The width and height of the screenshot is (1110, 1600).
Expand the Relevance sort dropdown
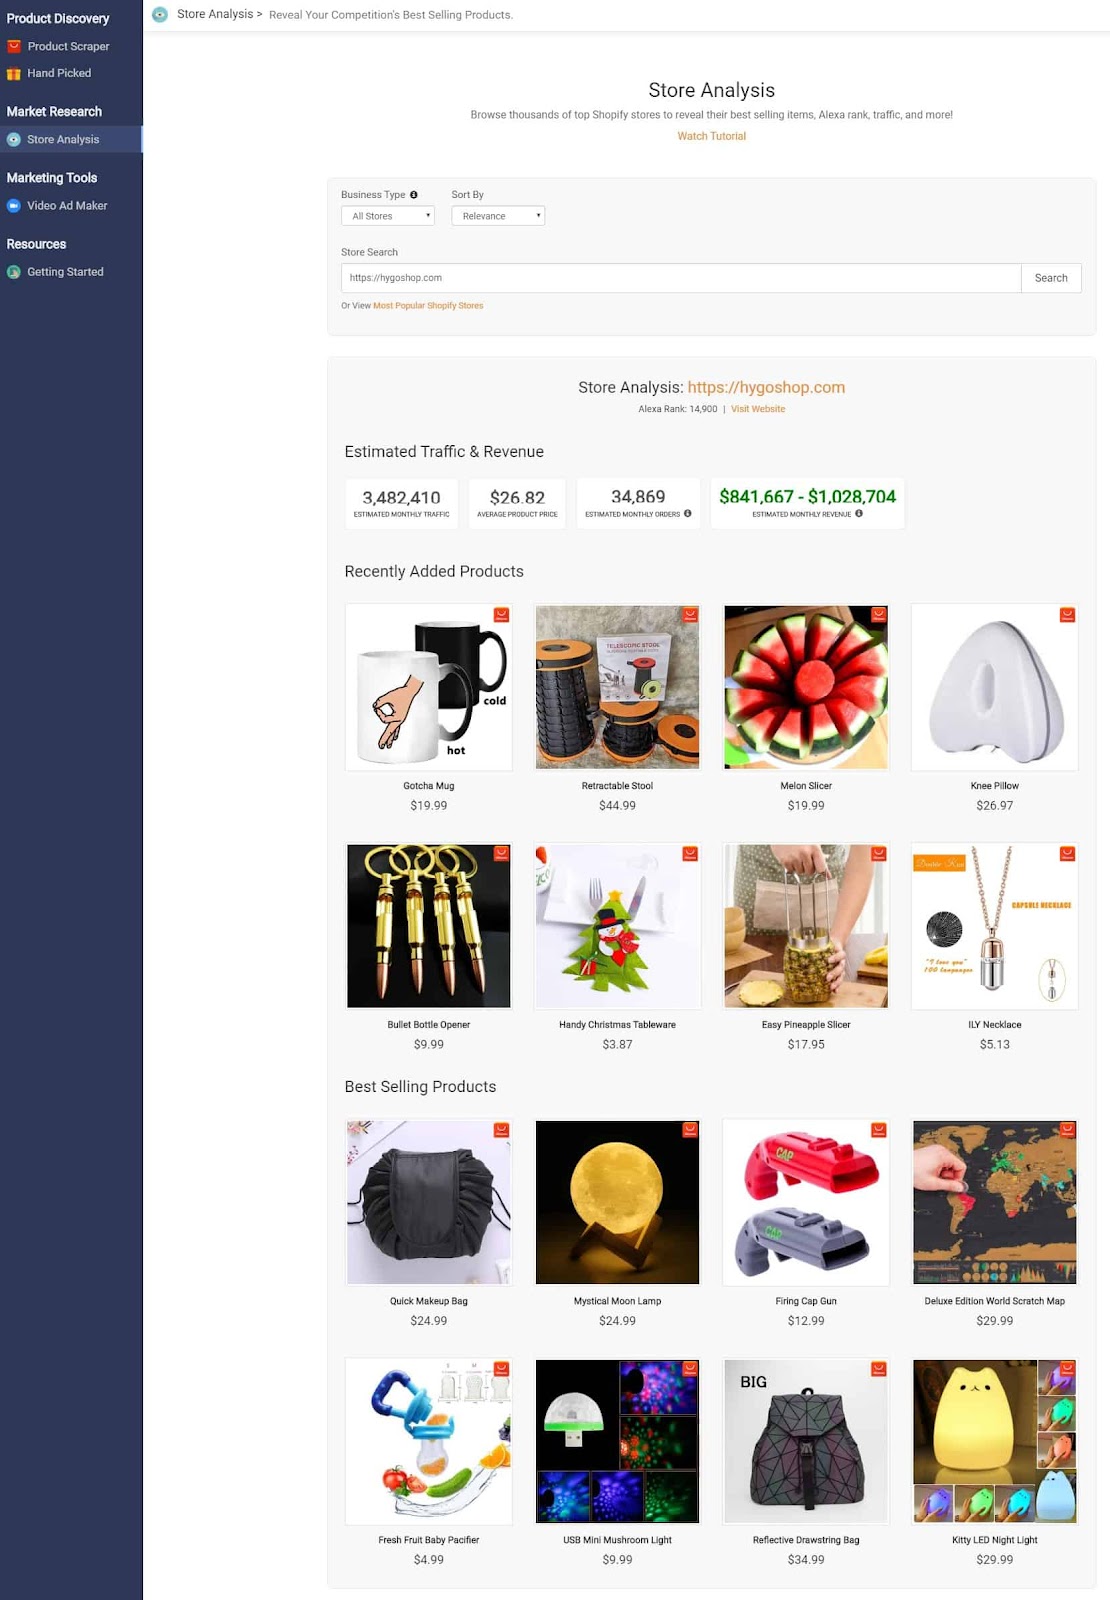tap(498, 216)
